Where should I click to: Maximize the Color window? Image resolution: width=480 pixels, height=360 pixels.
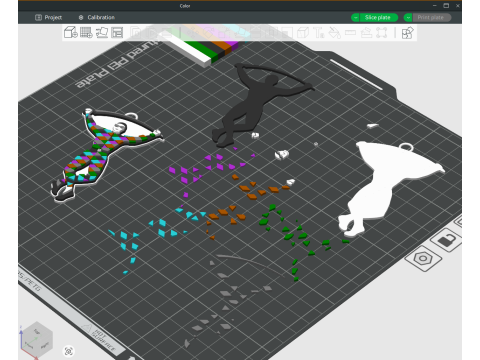pyautogui.click(x=446, y=5)
